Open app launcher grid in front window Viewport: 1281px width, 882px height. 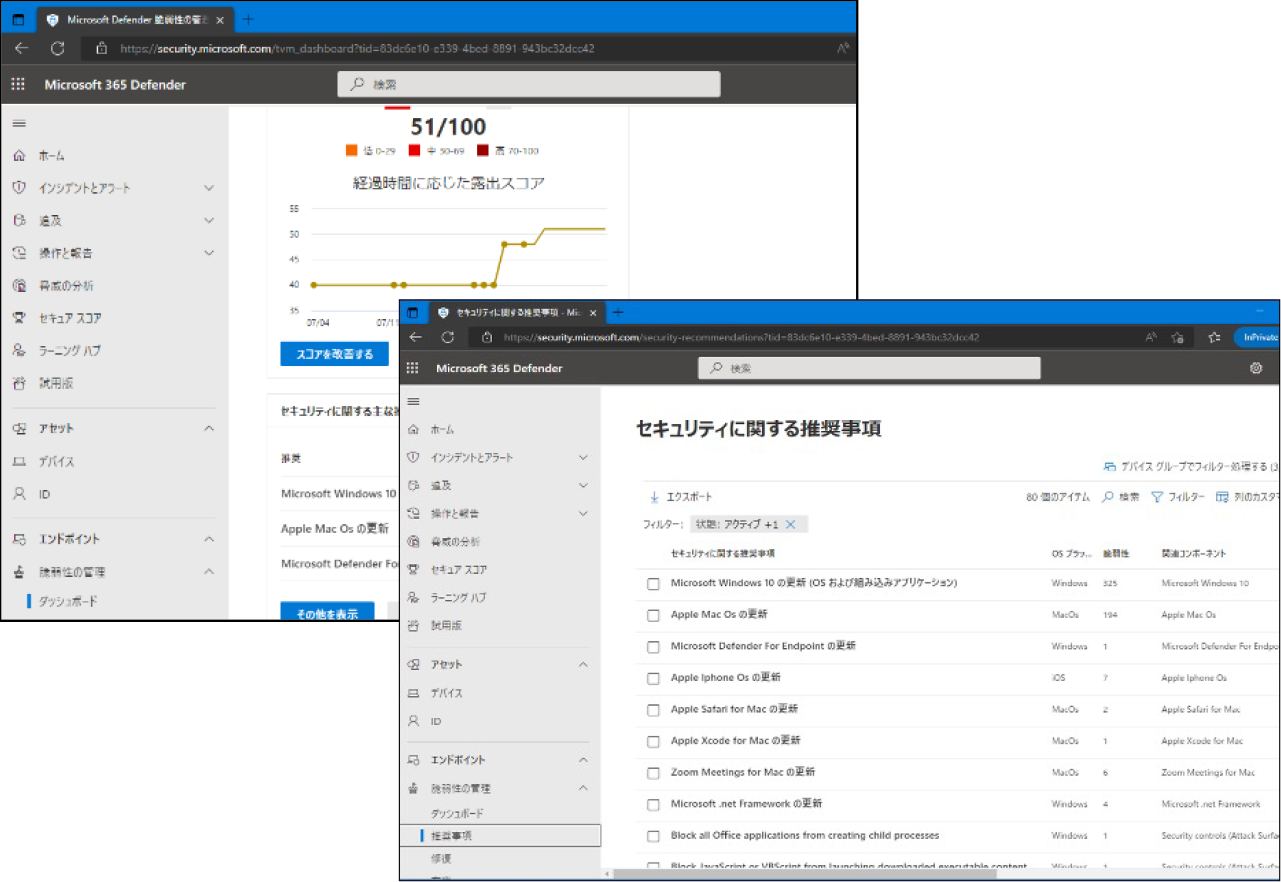[412, 368]
